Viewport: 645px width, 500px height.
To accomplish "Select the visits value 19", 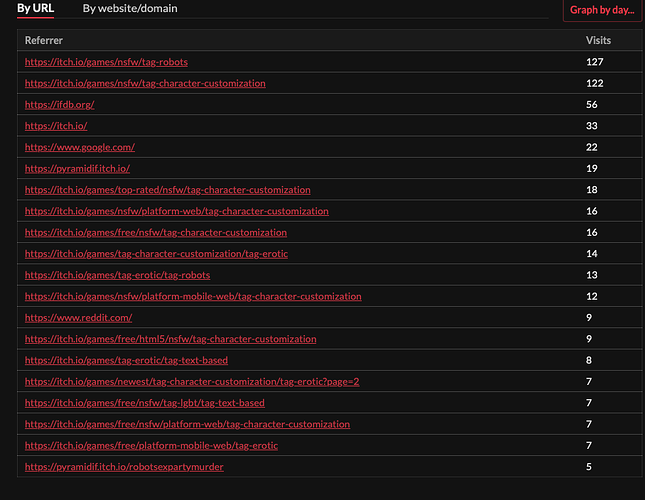I will click(592, 169).
